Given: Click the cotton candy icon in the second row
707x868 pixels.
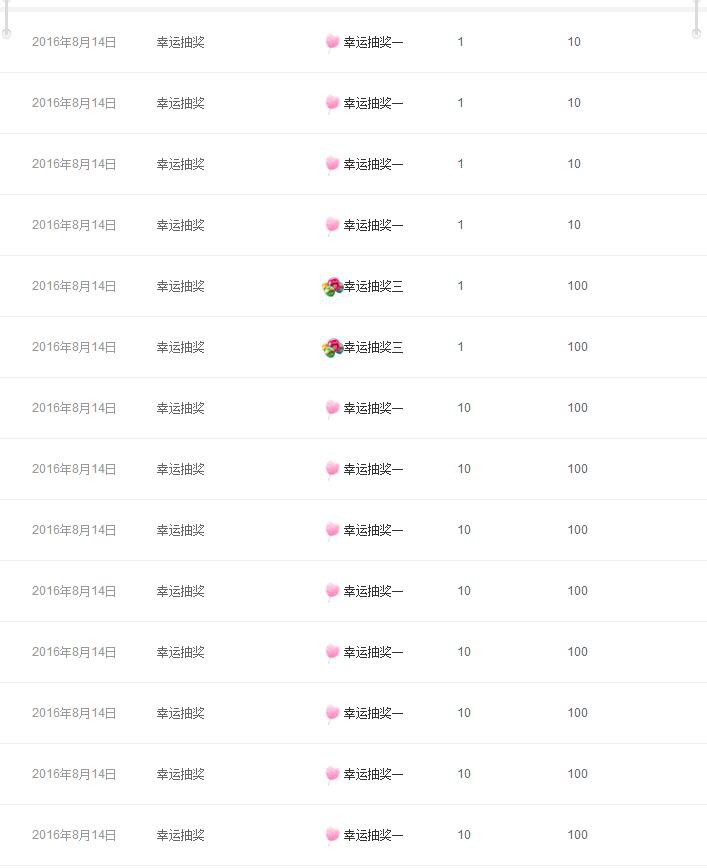Looking at the screenshot, I should [332, 104].
